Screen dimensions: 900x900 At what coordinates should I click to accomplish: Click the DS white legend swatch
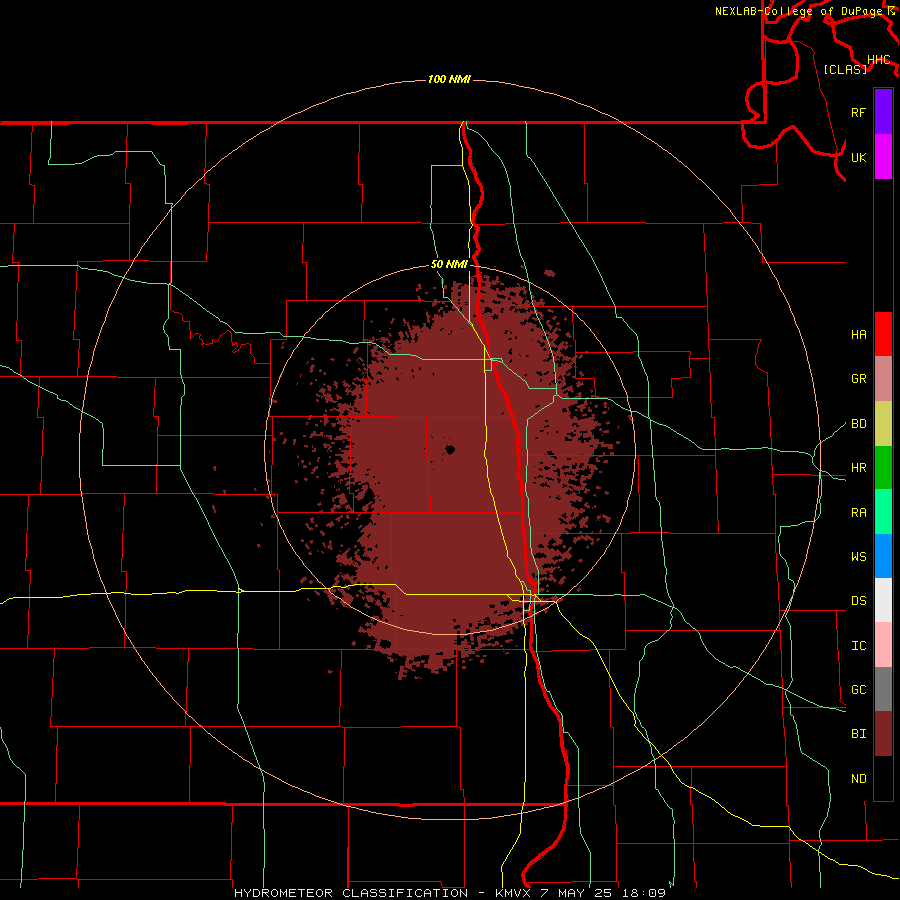click(883, 600)
